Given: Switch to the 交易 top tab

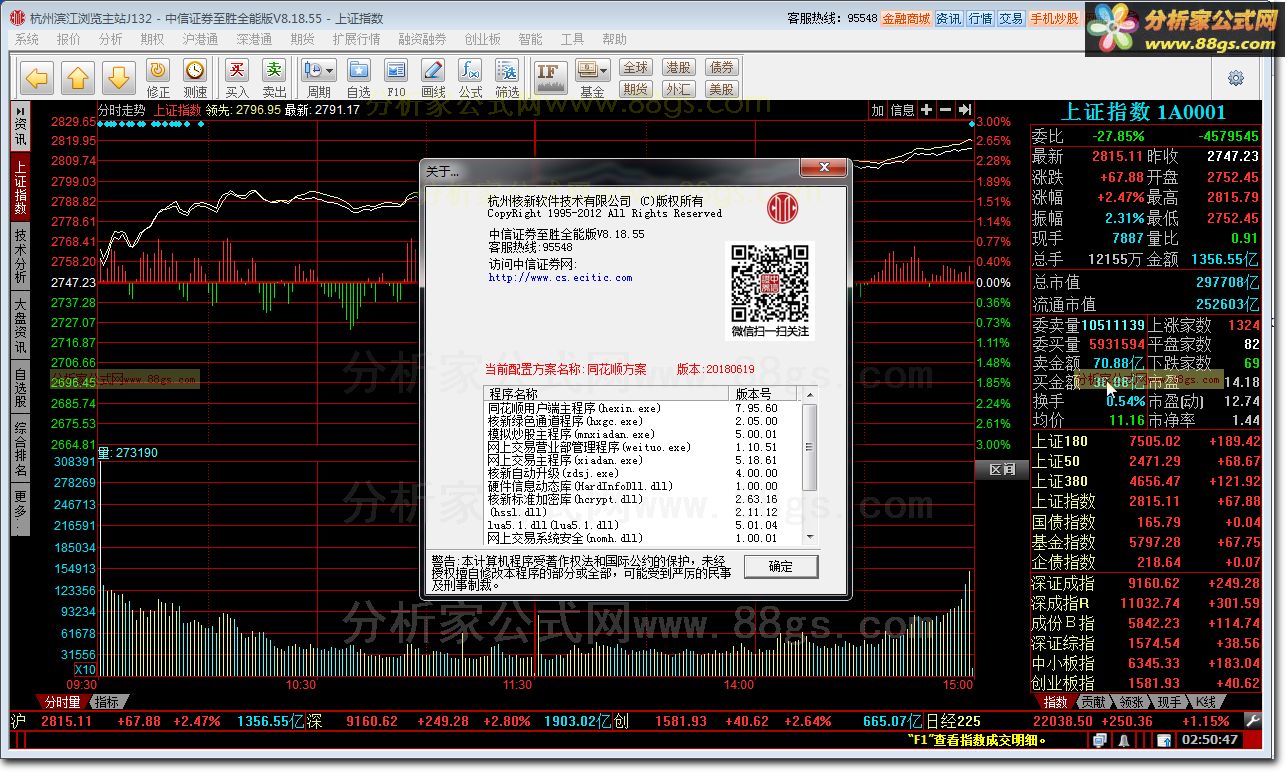Looking at the screenshot, I should (x=1011, y=18).
